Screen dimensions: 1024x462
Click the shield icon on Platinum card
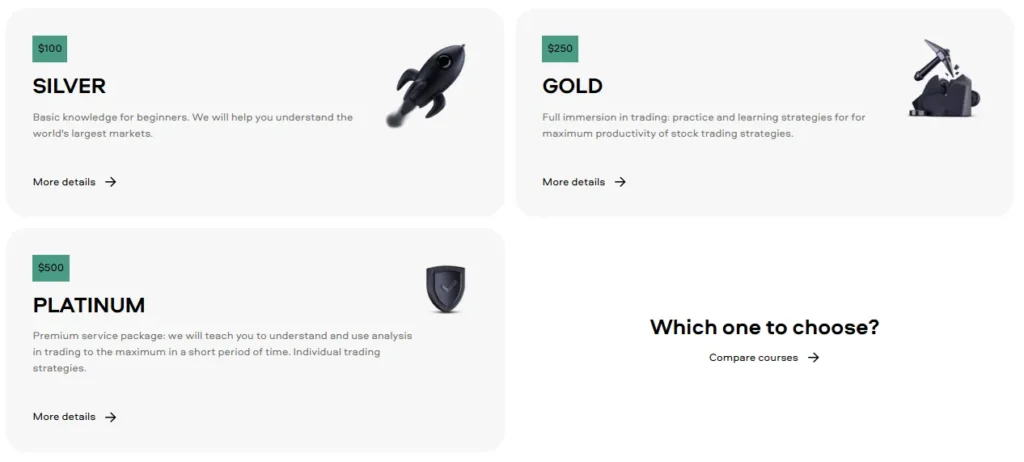tap(445, 288)
